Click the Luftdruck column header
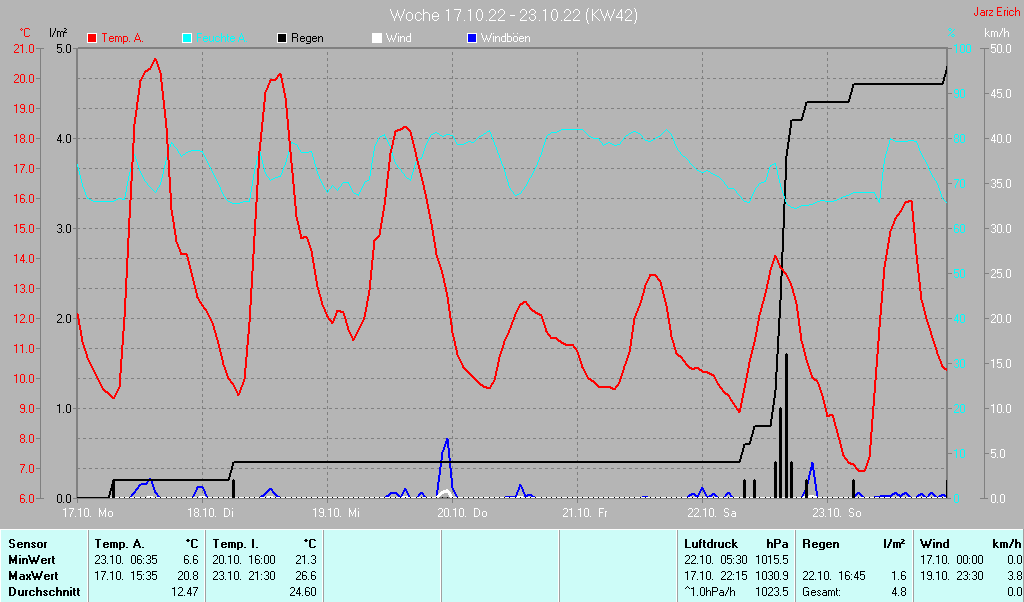Screen dimensions: 1024x602 tap(711, 544)
